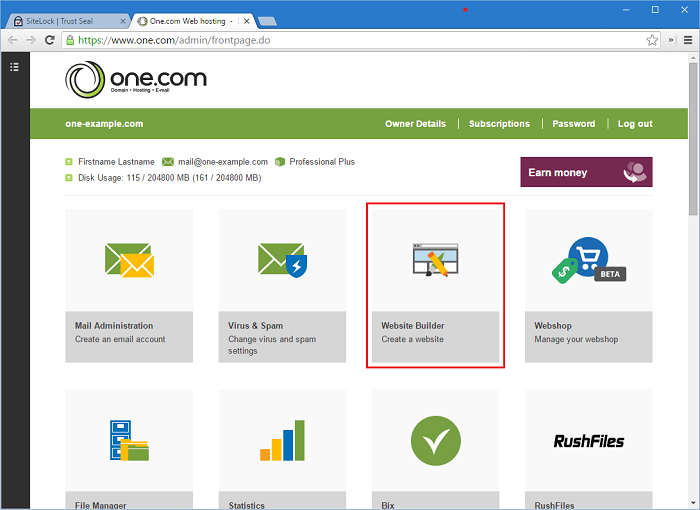Open the Bix checkmark icon
This screenshot has width=700, height=510.
[435, 440]
